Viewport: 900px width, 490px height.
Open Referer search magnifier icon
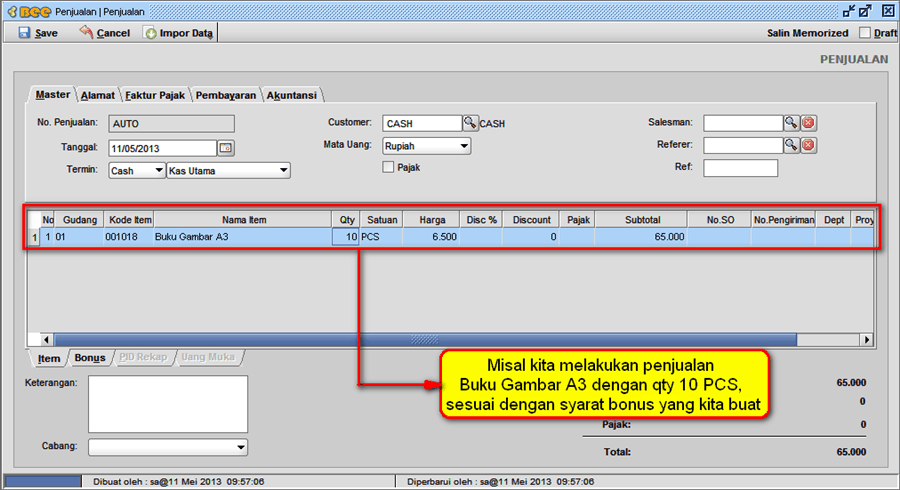coord(792,145)
